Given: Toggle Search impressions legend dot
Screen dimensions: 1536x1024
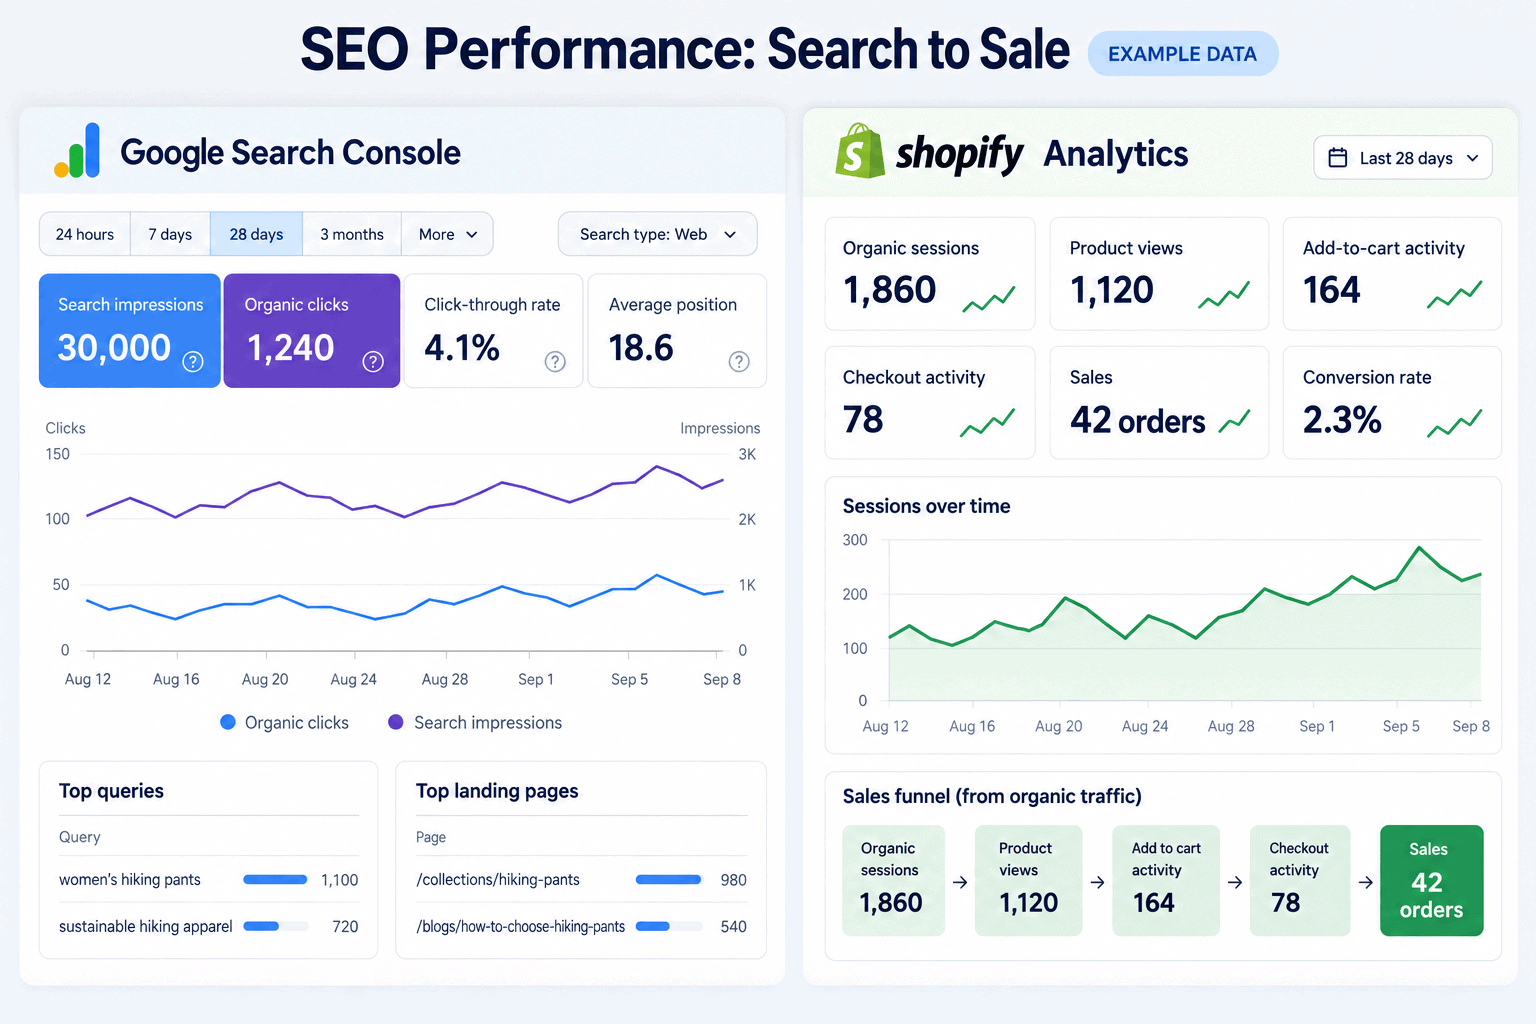Looking at the screenshot, I should click(396, 722).
